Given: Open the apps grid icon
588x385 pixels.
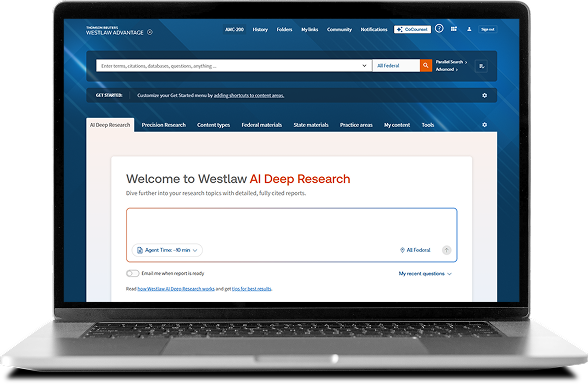Looking at the screenshot, I should [x=454, y=29].
